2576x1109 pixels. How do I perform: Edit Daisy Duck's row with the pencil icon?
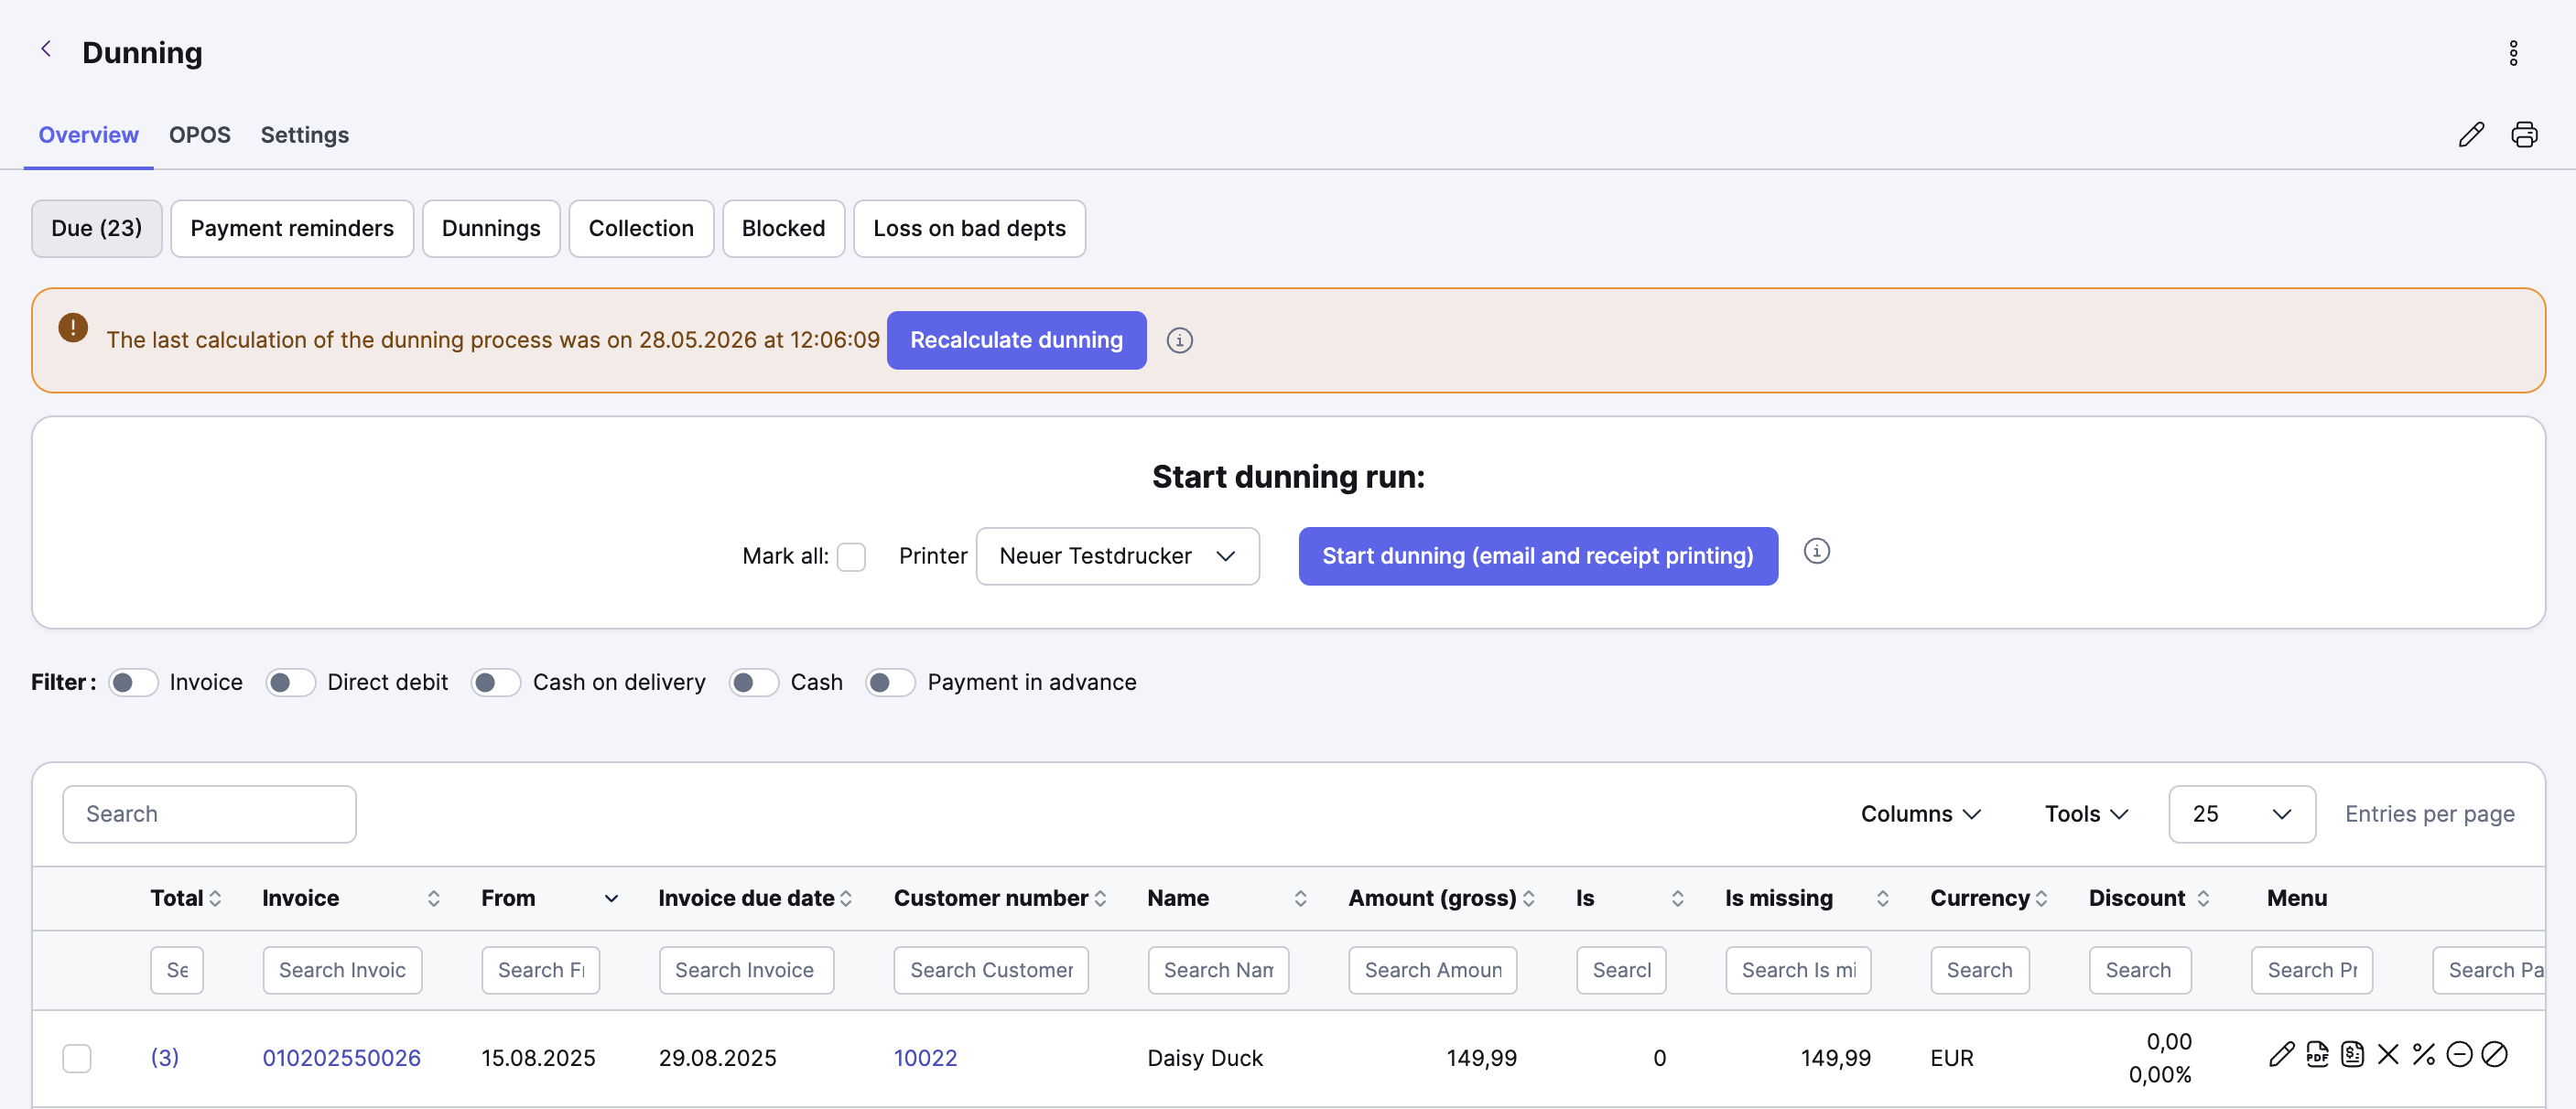pyautogui.click(x=2281, y=1055)
